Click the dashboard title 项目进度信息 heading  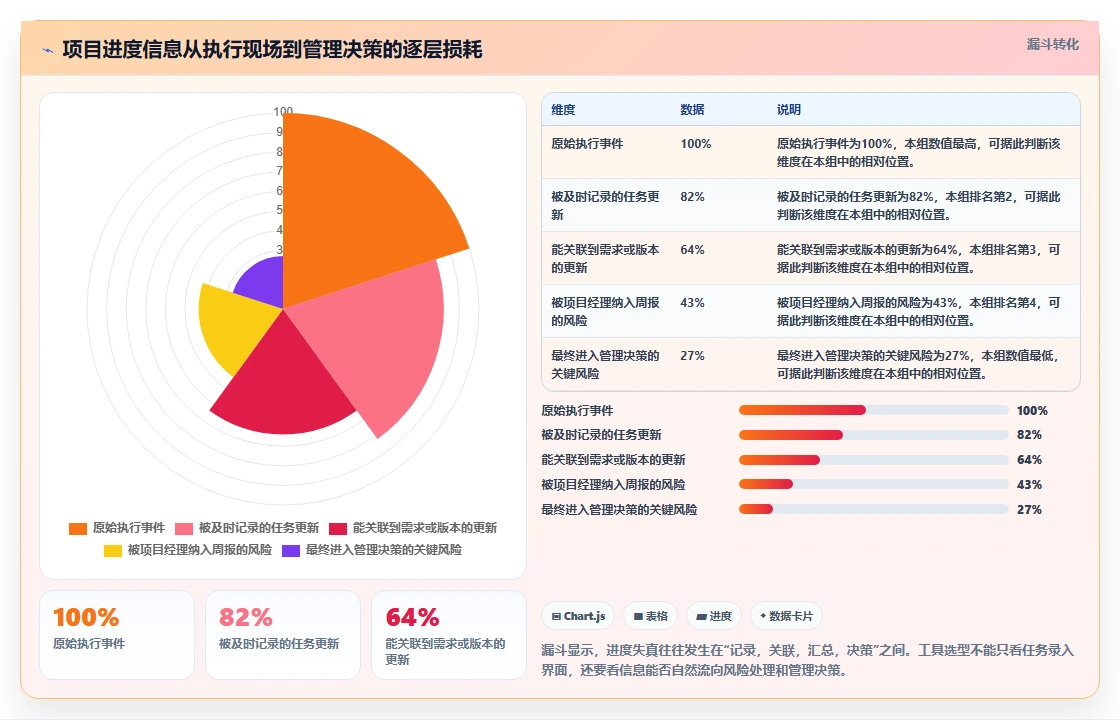pyautogui.click(x=272, y=49)
